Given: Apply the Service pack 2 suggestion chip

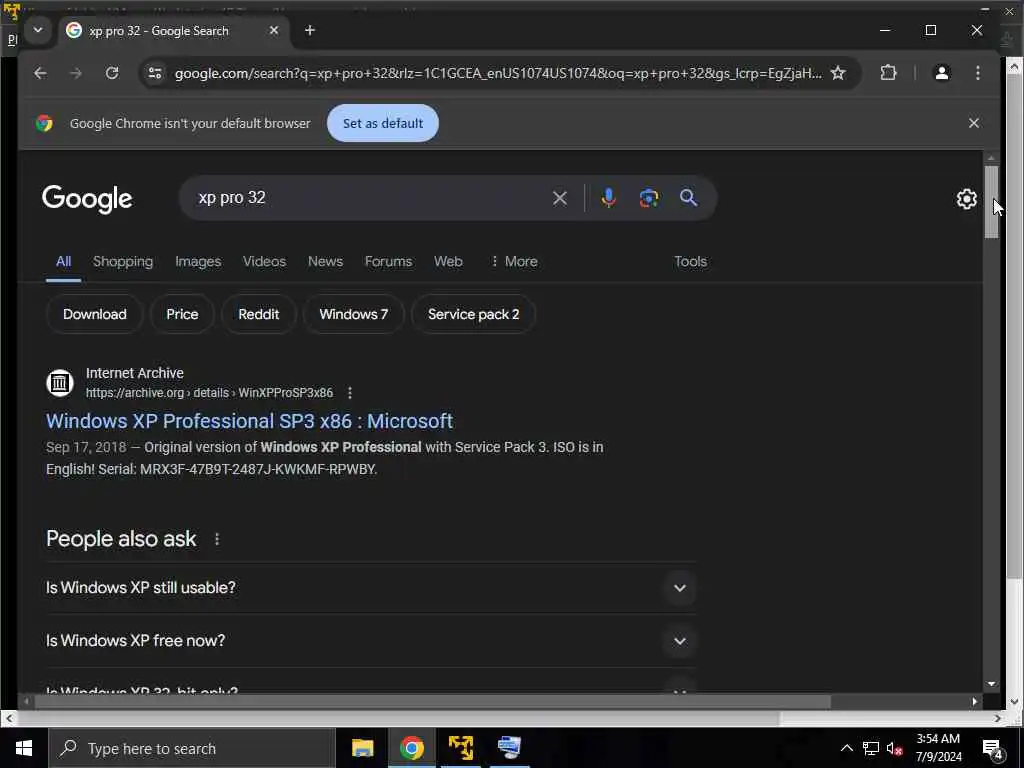Looking at the screenshot, I should coord(473,314).
